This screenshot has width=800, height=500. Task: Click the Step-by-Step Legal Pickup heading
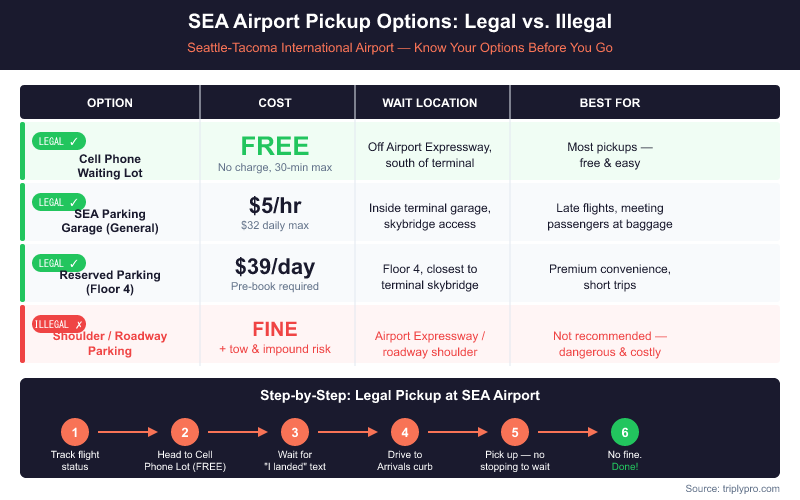pos(400,395)
